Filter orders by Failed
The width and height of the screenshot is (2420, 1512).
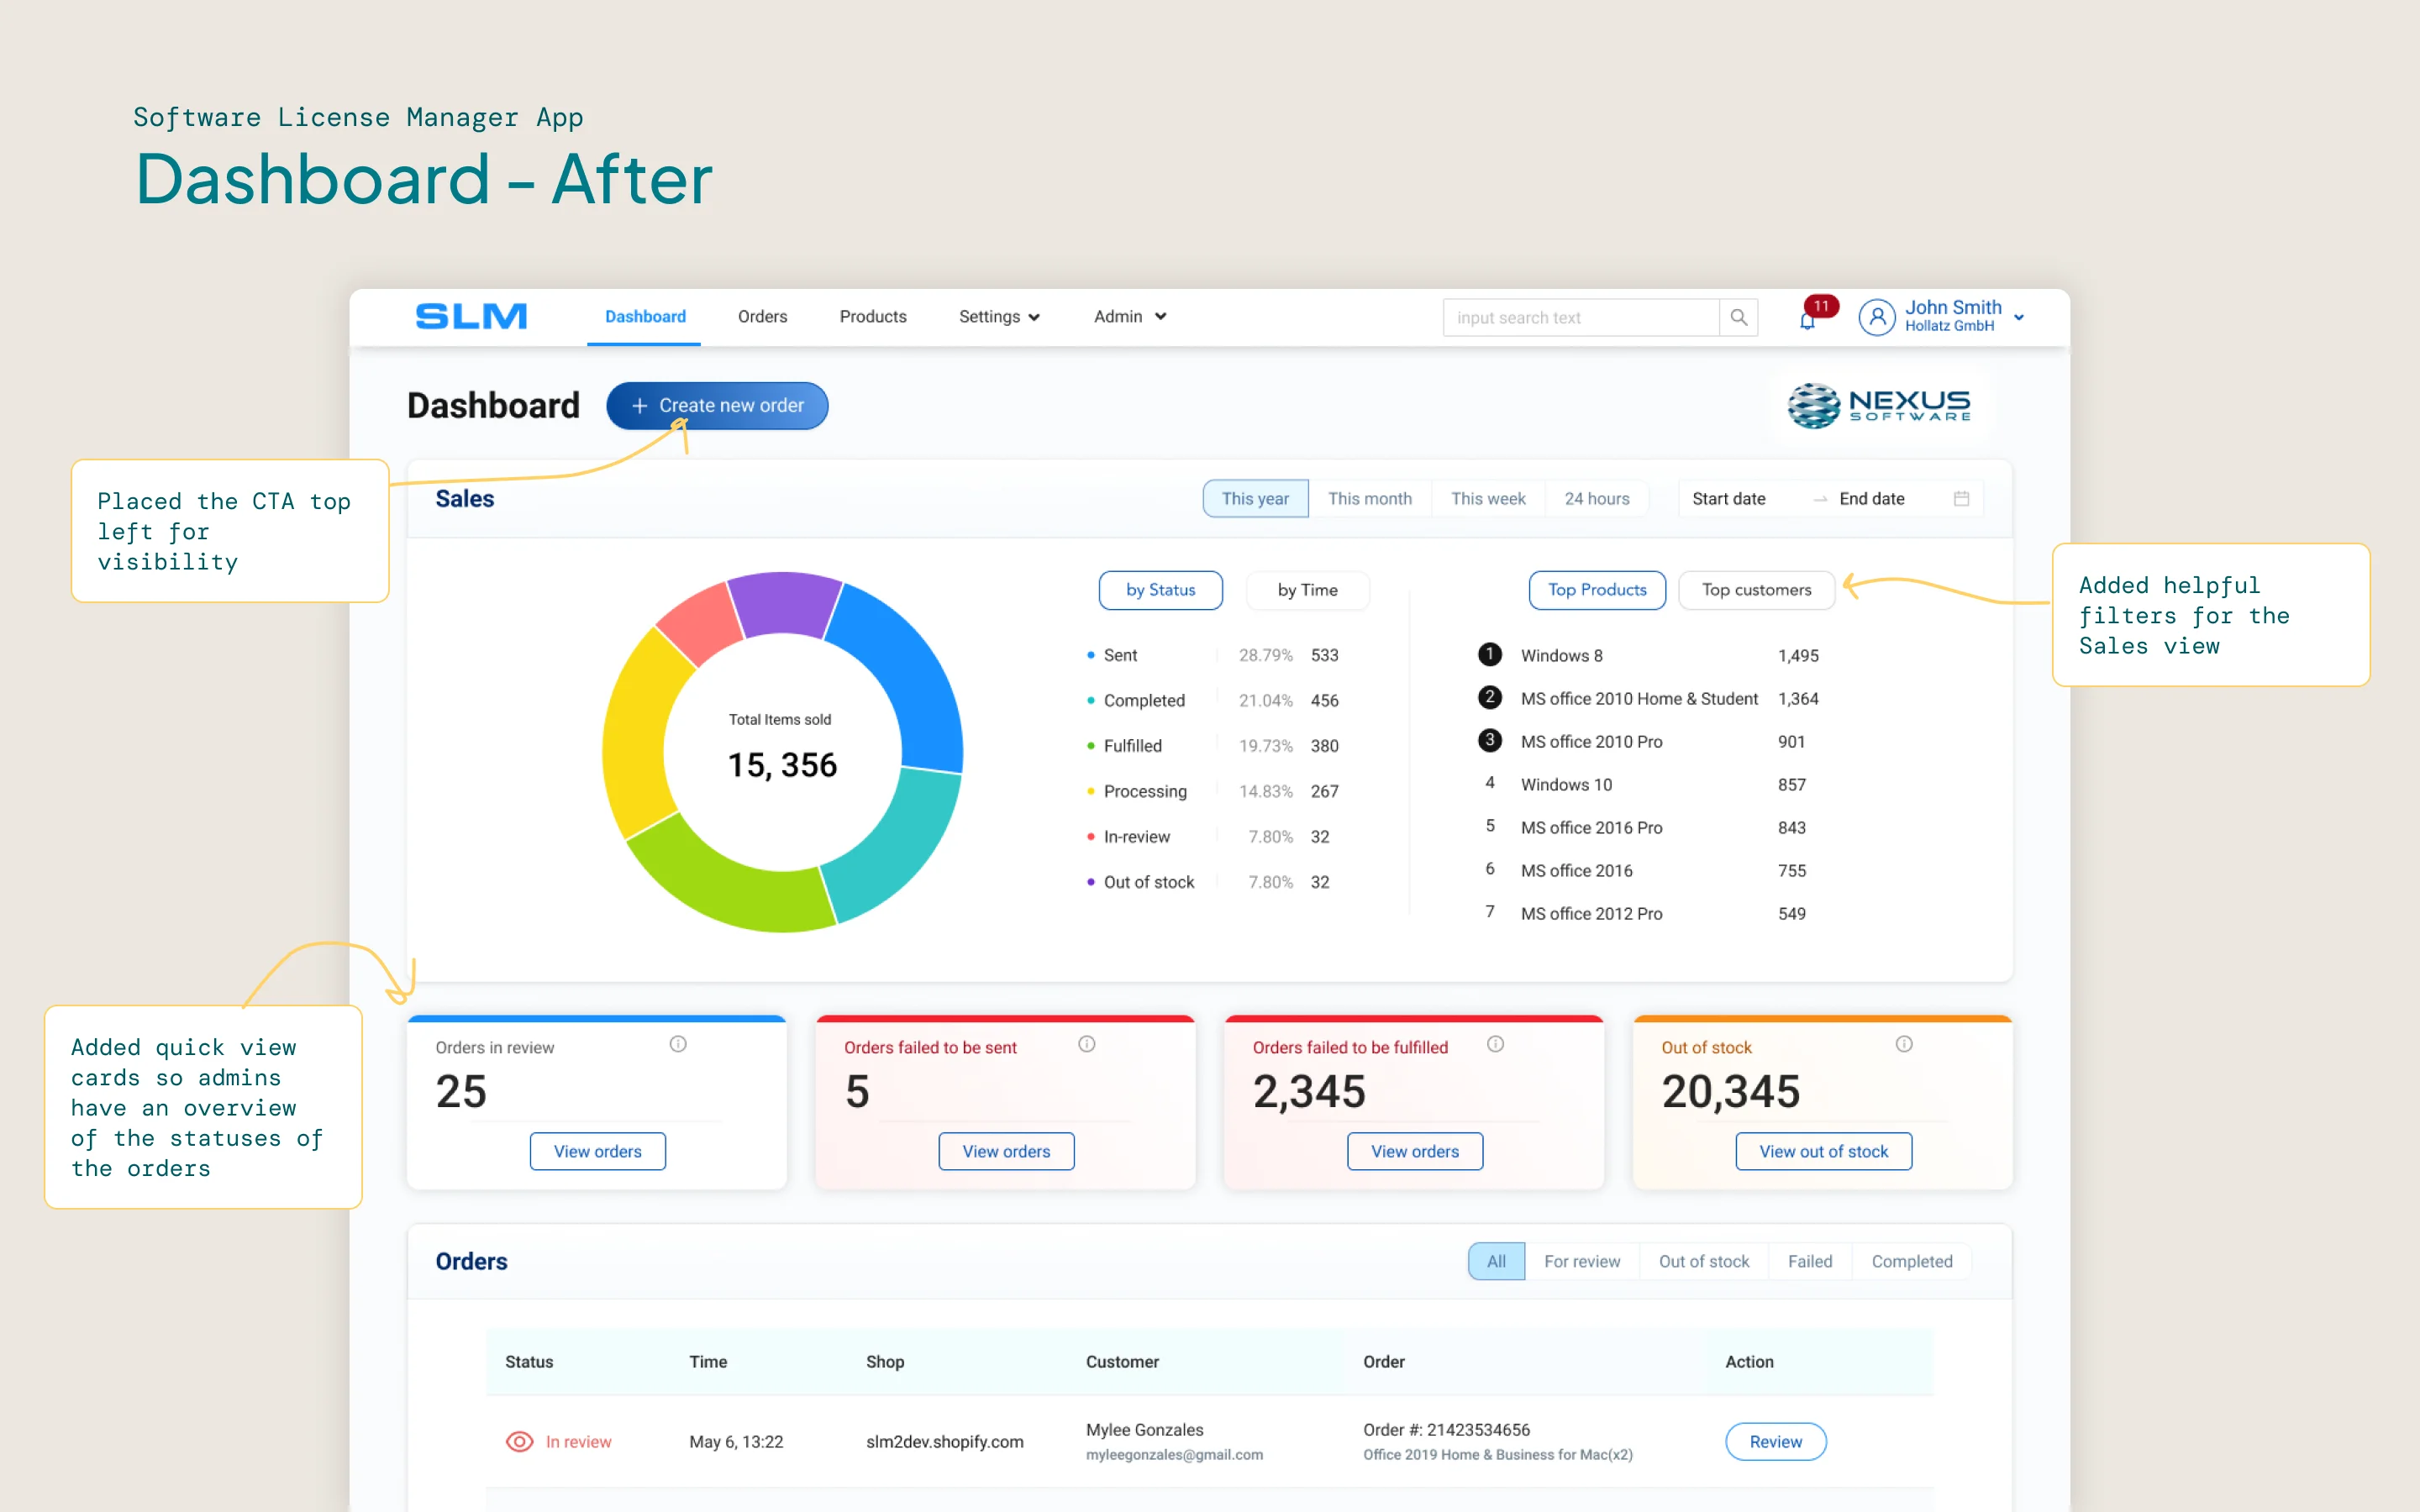tap(1810, 1261)
